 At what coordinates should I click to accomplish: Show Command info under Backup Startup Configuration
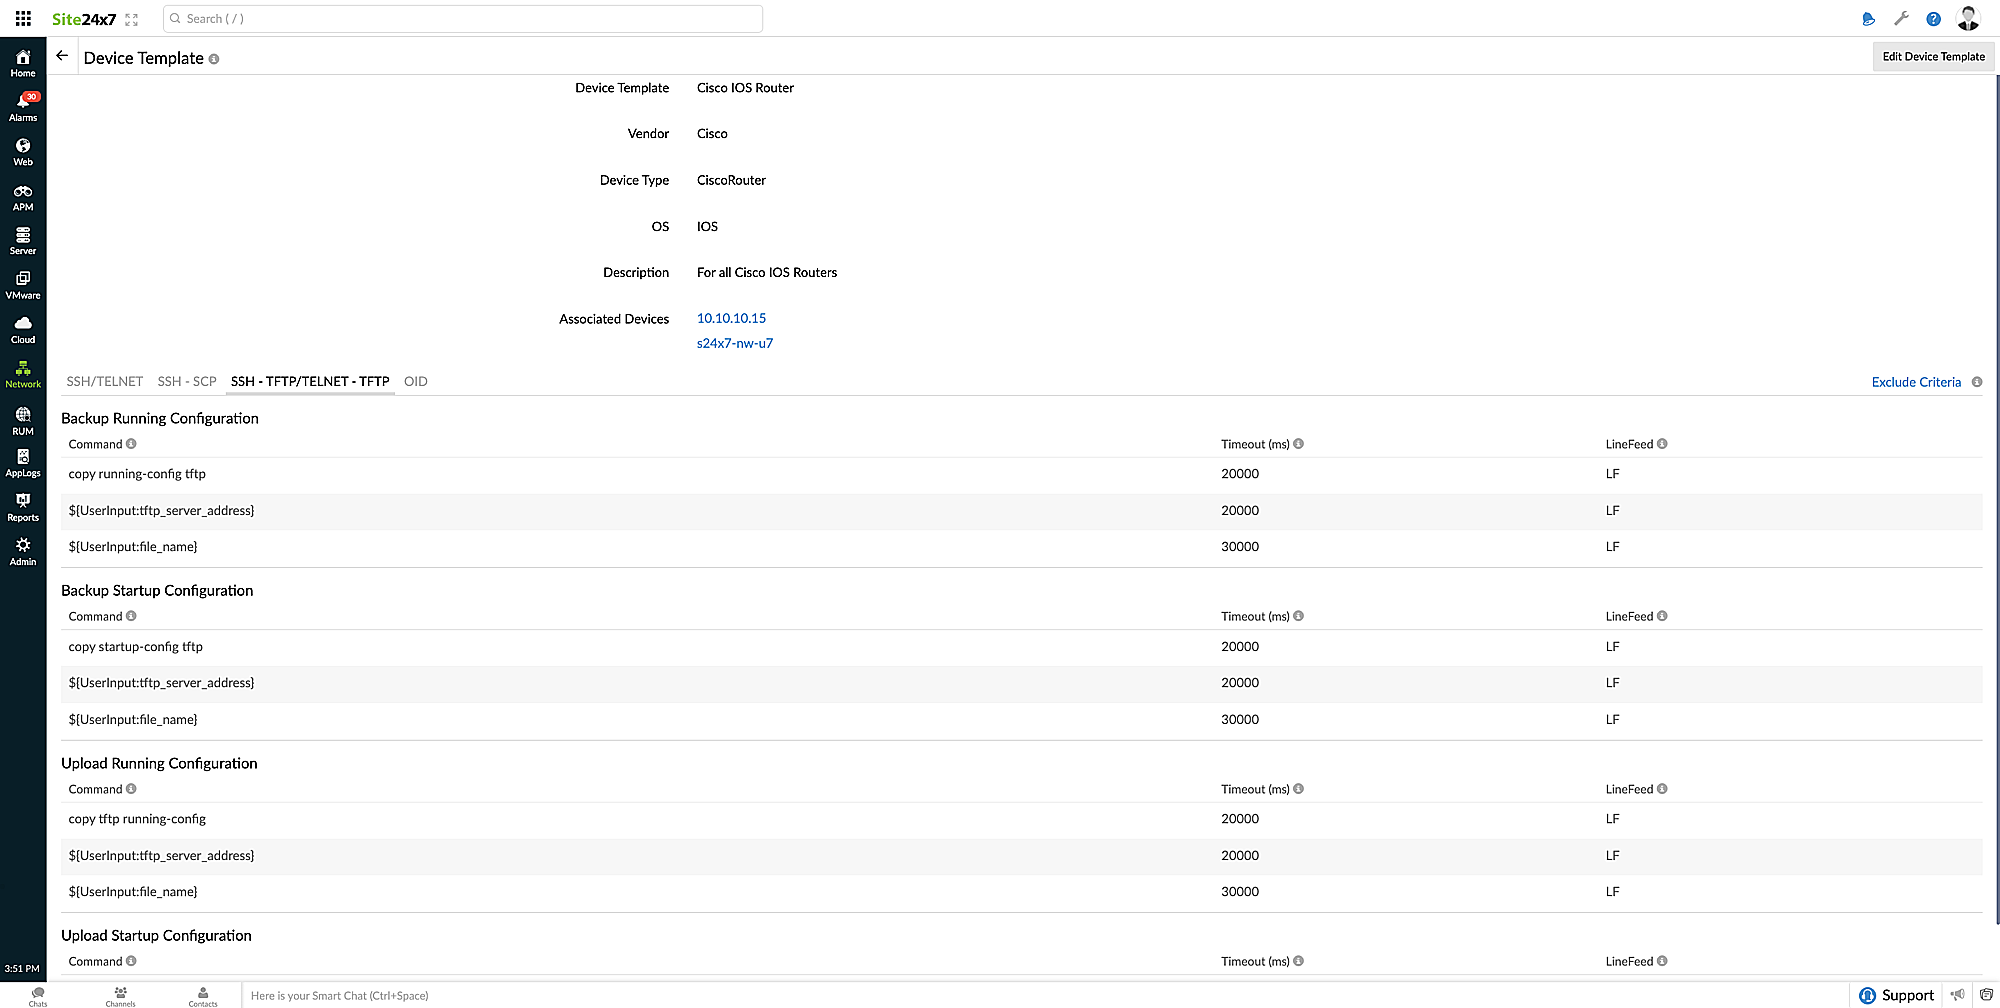(131, 616)
